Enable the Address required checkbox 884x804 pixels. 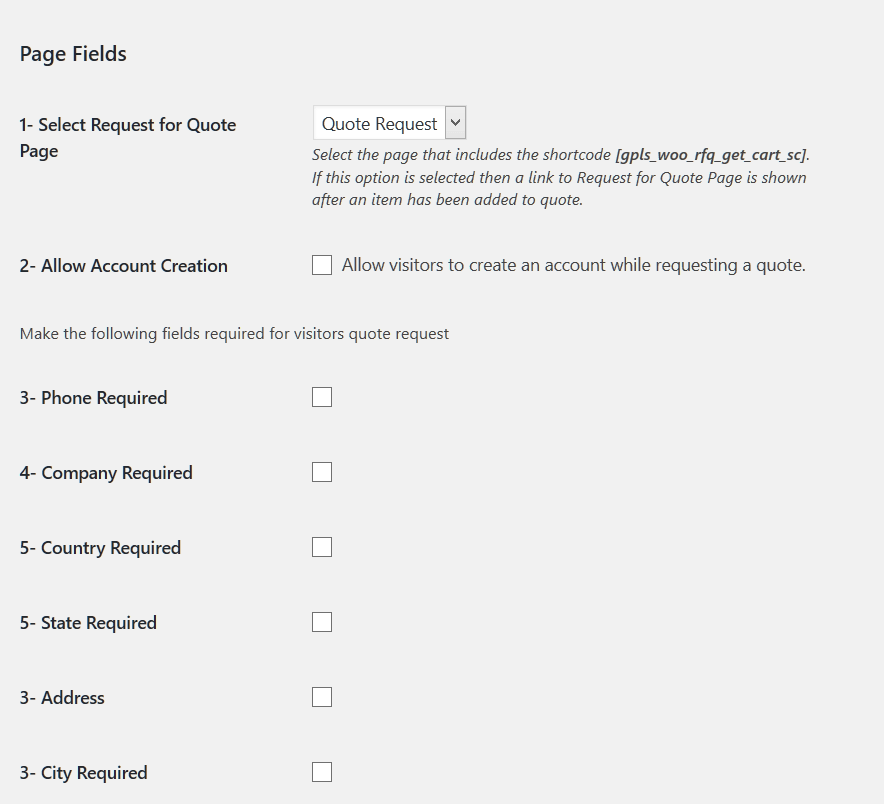point(322,697)
